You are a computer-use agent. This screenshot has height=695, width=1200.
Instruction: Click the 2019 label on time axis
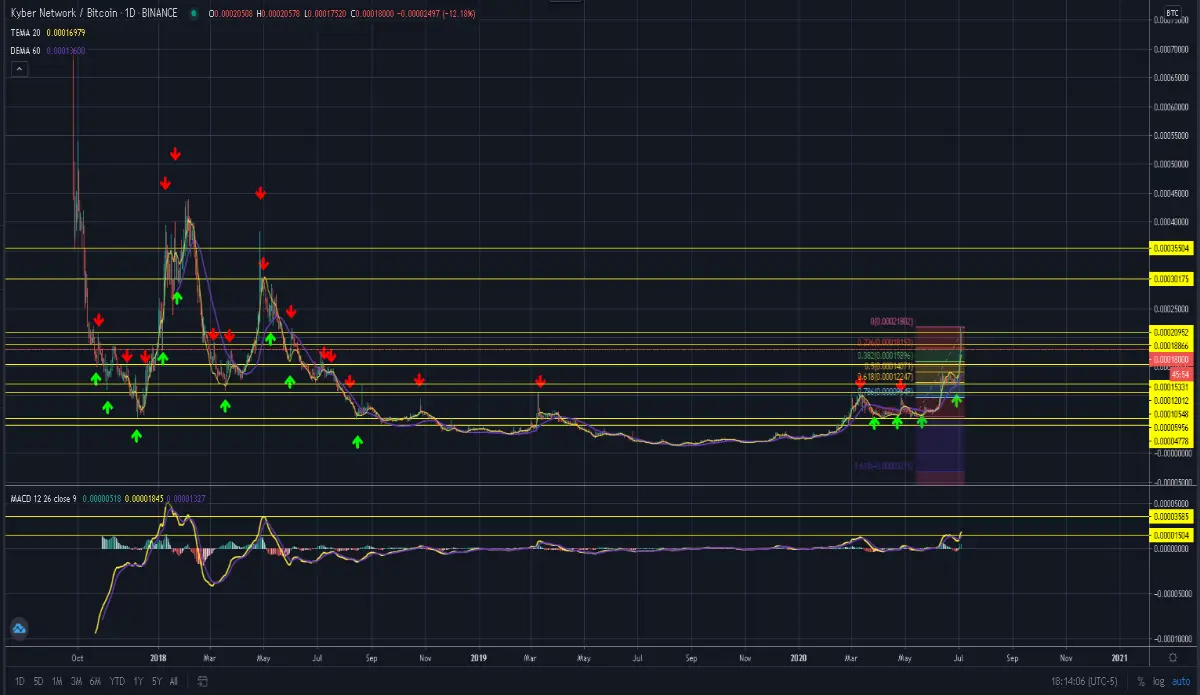point(478,658)
